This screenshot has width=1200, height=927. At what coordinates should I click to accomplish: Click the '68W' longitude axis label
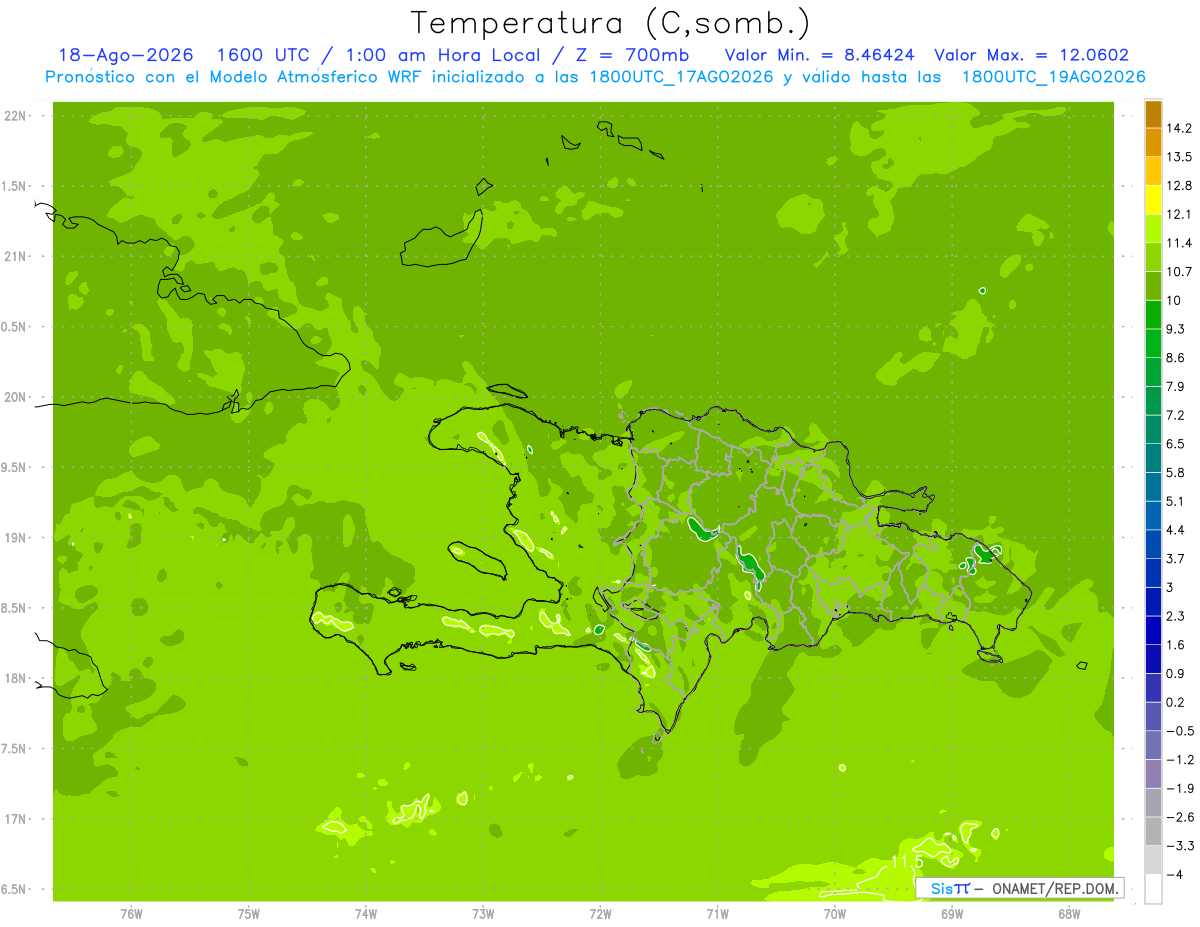point(1069,913)
